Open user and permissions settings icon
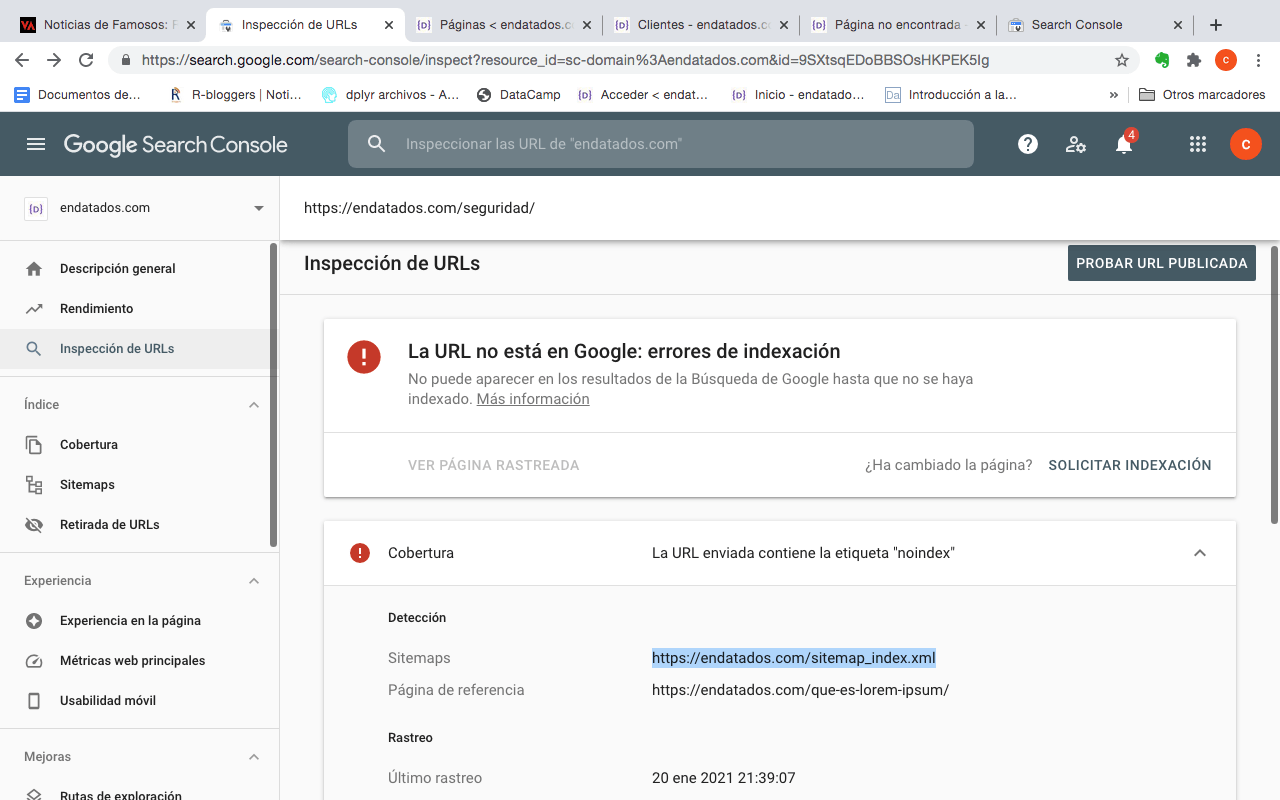 [x=1076, y=144]
